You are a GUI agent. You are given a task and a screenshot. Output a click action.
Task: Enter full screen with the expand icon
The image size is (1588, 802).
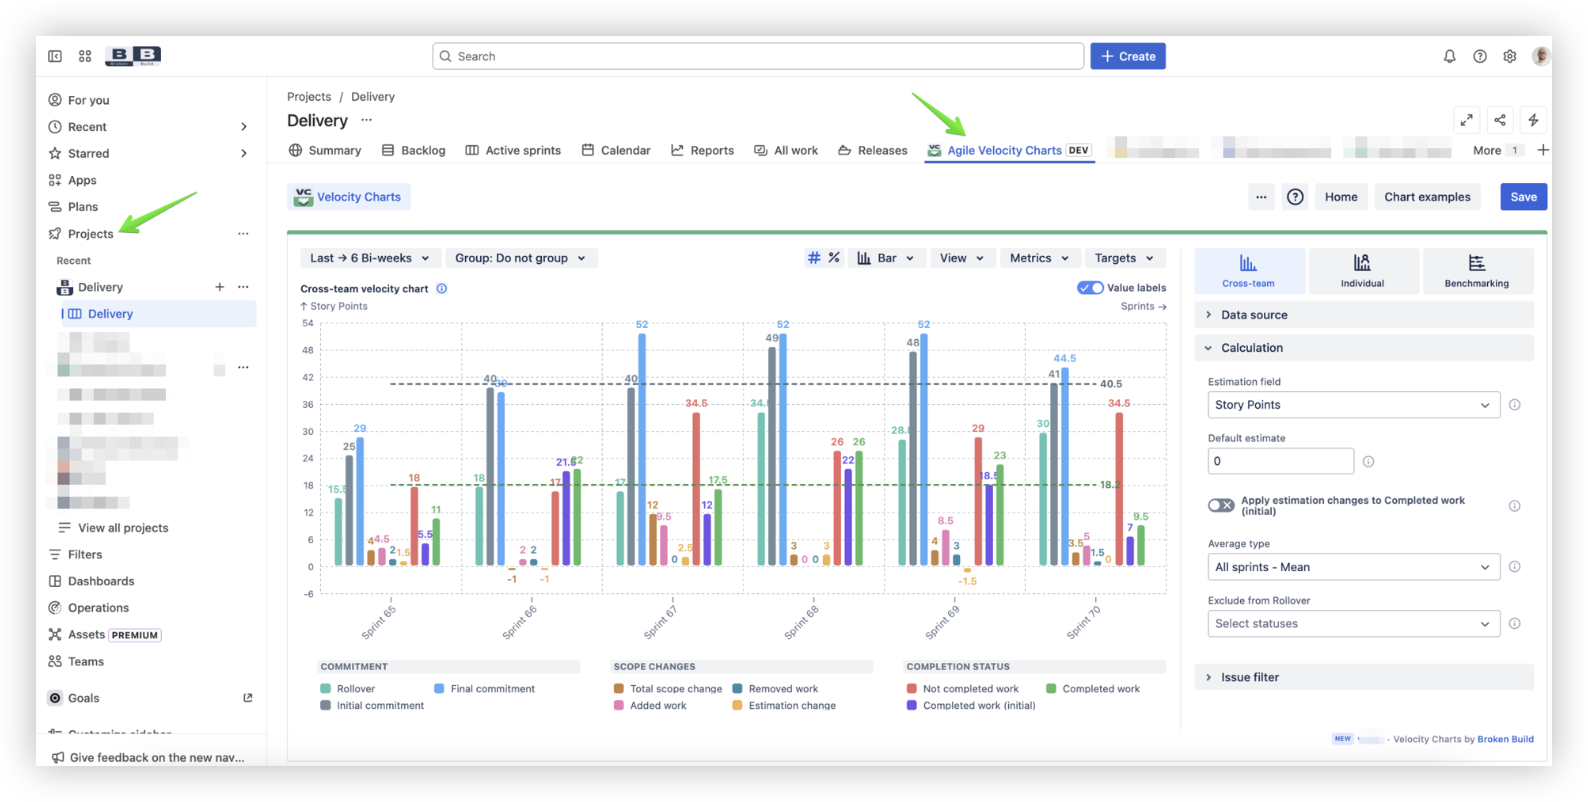(1466, 120)
